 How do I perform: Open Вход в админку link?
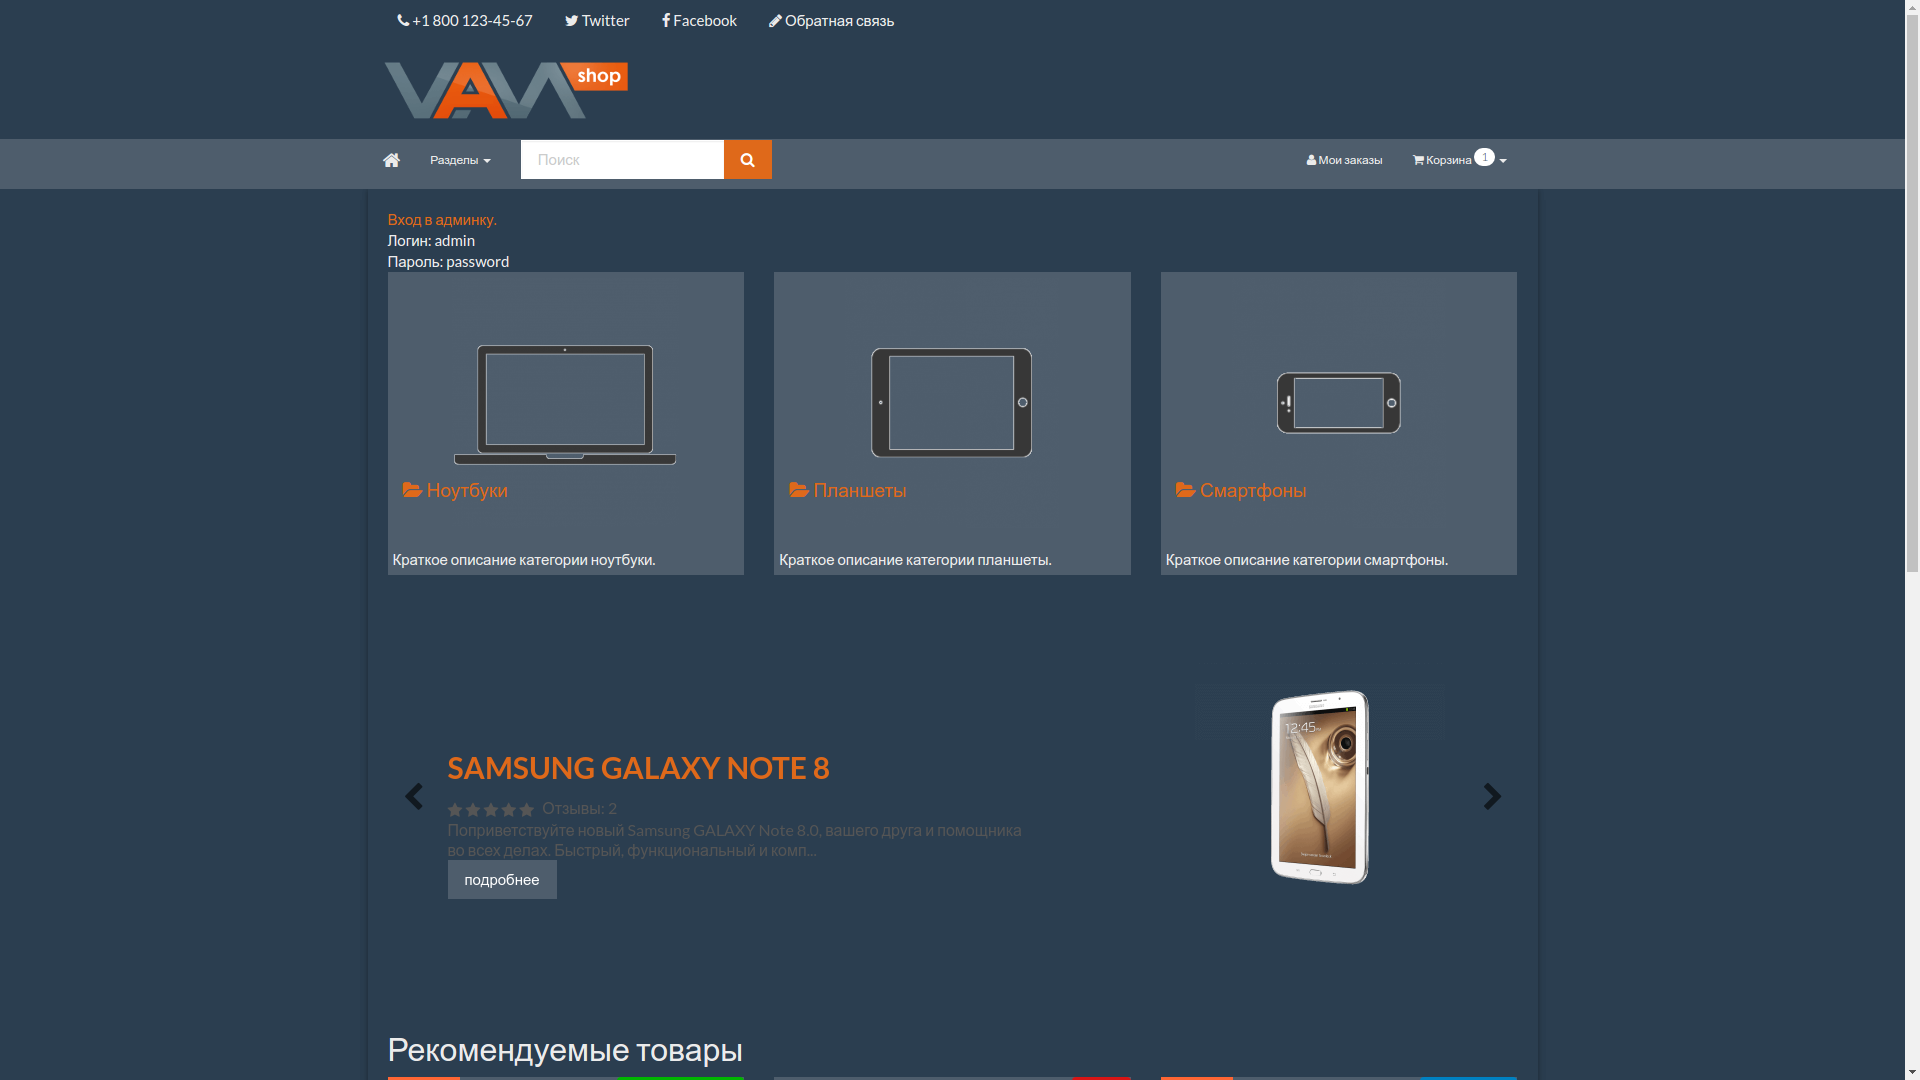[x=442, y=219]
